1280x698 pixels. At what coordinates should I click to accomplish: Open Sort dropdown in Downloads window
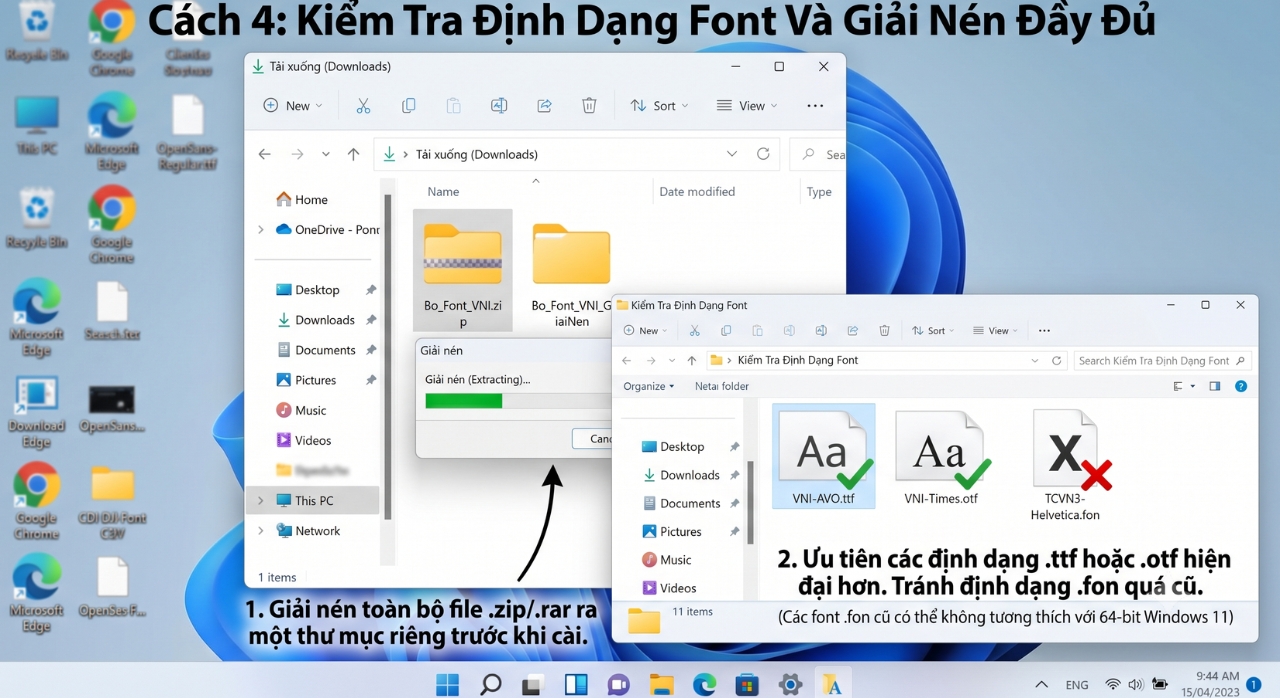coord(659,105)
